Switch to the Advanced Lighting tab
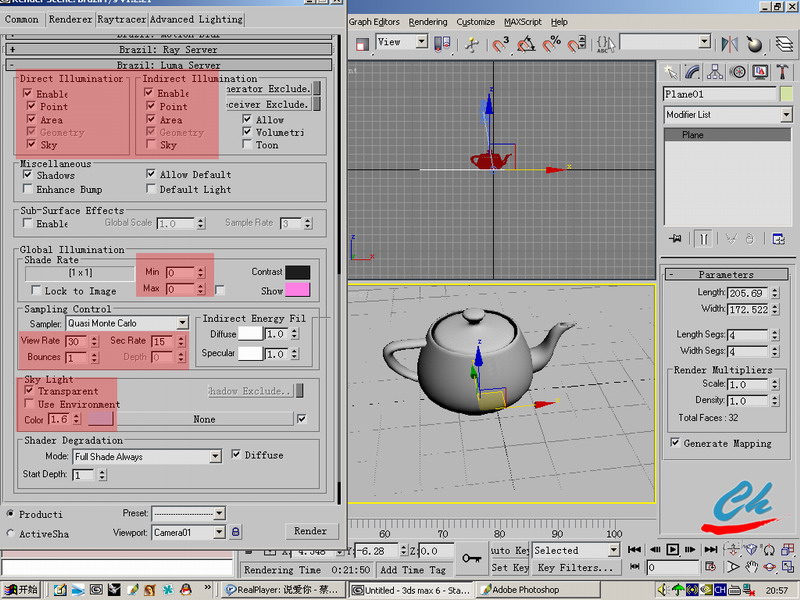 (x=196, y=19)
